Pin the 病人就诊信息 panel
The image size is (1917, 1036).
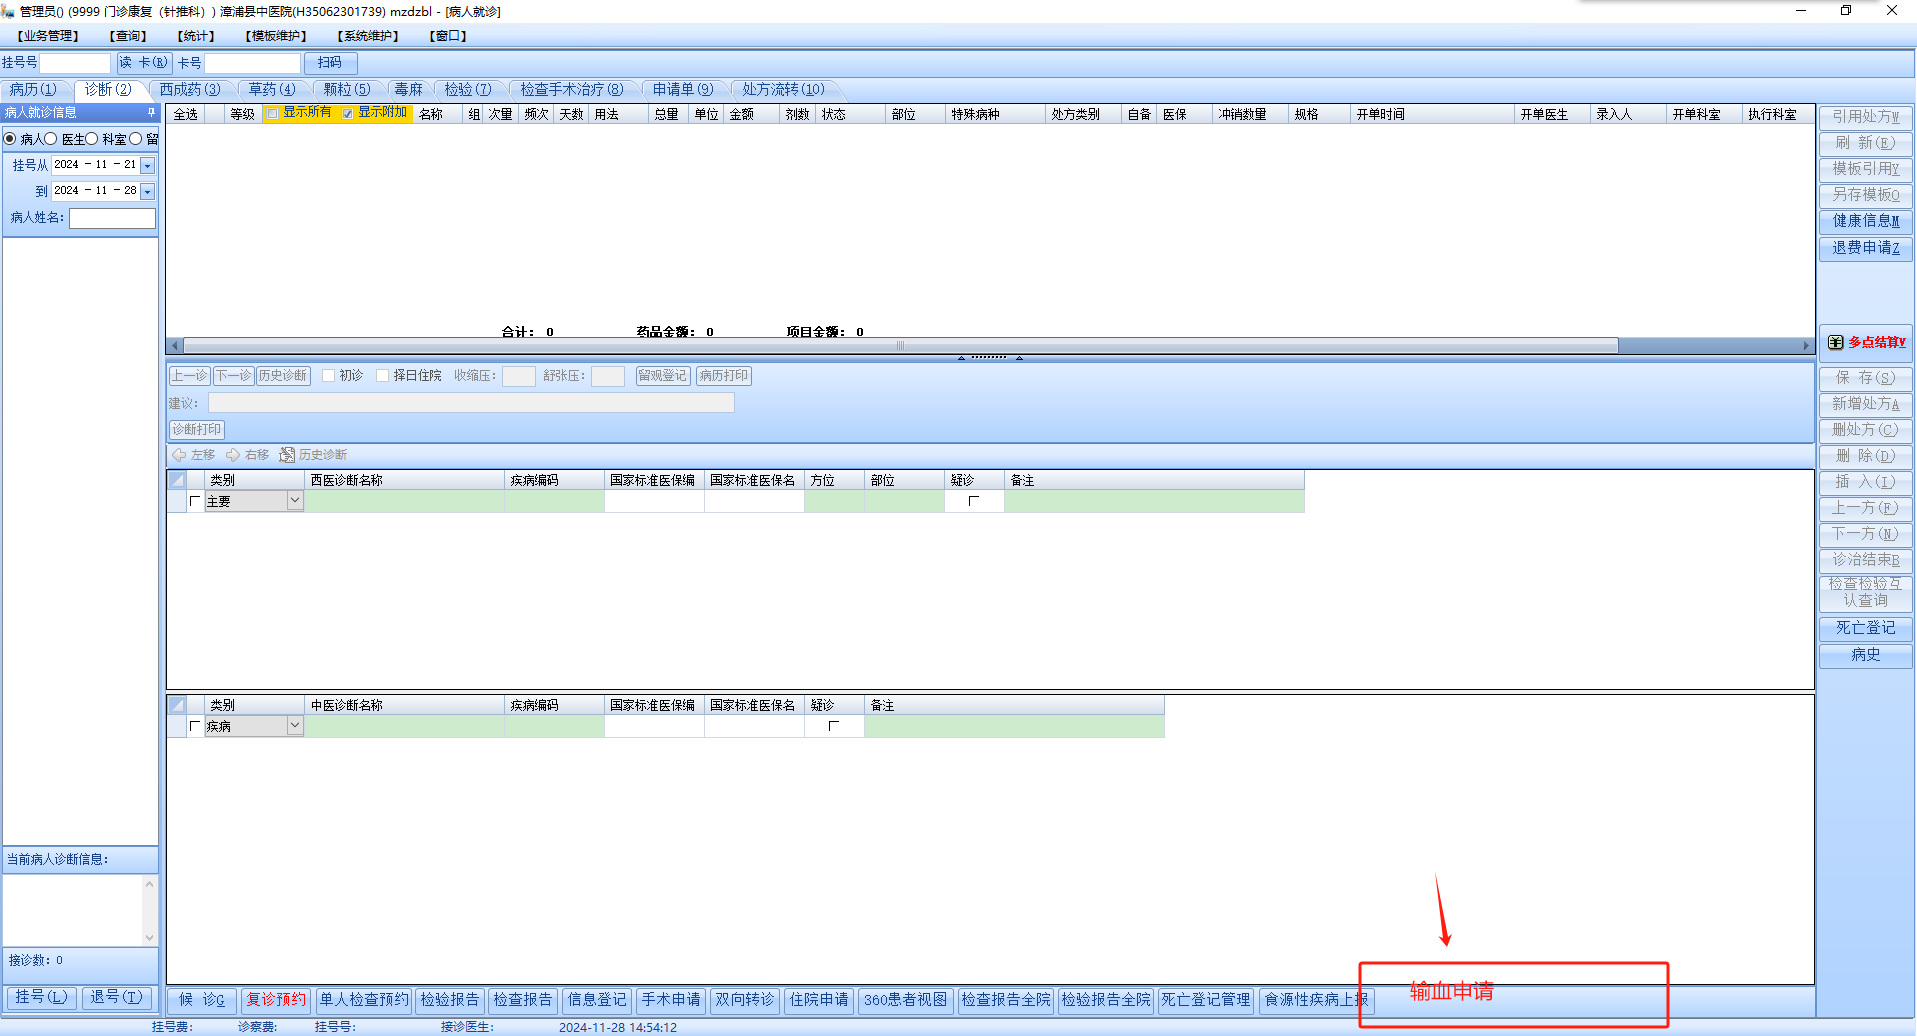pyautogui.click(x=151, y=112)
